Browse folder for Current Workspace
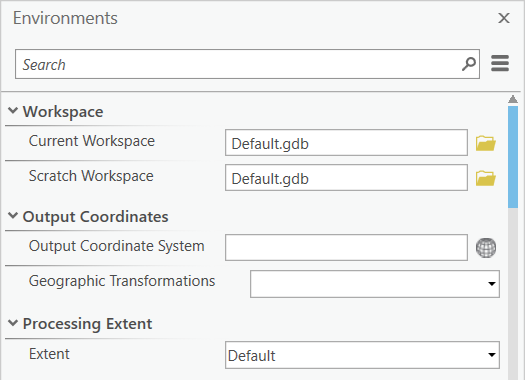Screen dimensions: 525x380 (x=485, y=143)
